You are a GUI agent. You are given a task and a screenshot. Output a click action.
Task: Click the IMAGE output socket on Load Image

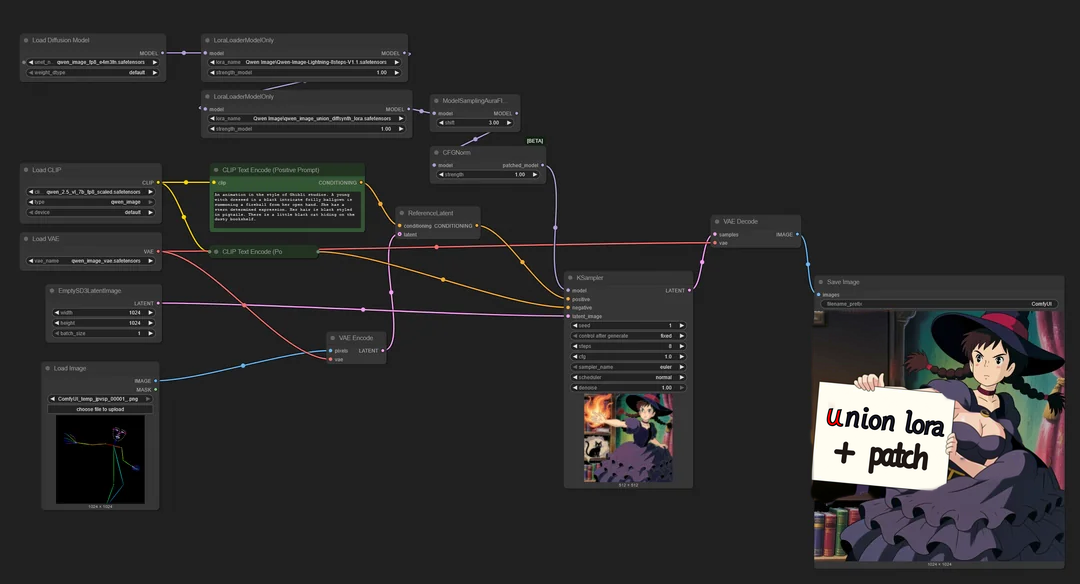pos(156,381)
